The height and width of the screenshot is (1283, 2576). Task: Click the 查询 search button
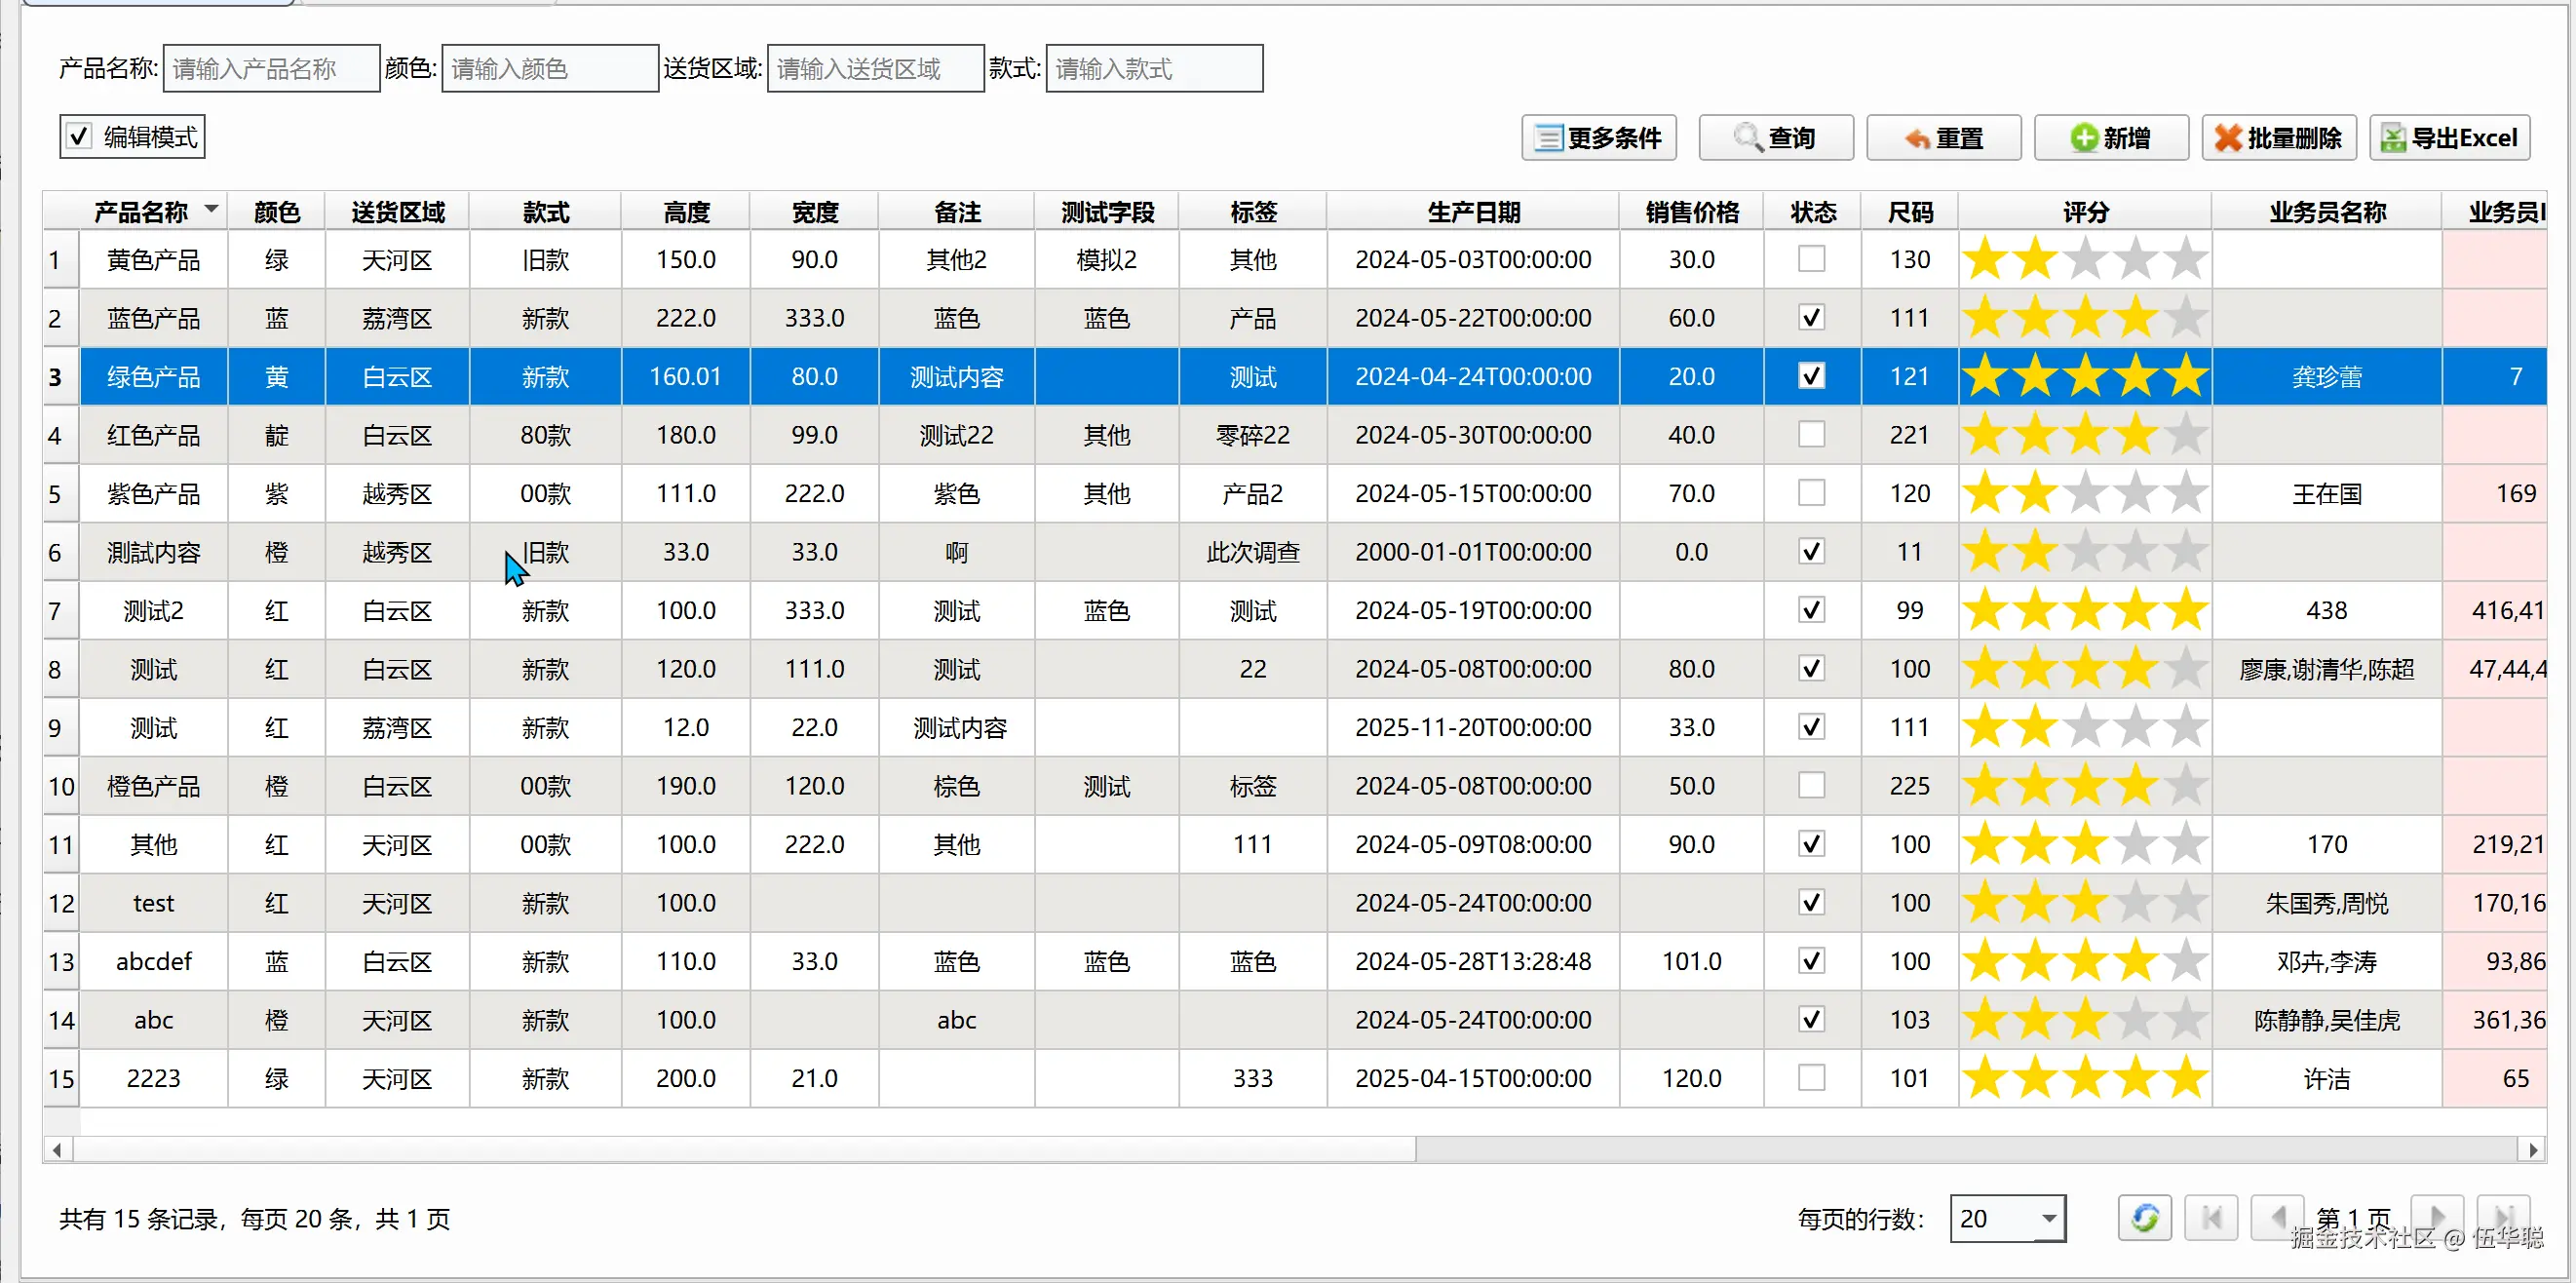(x=1775, y=138)
